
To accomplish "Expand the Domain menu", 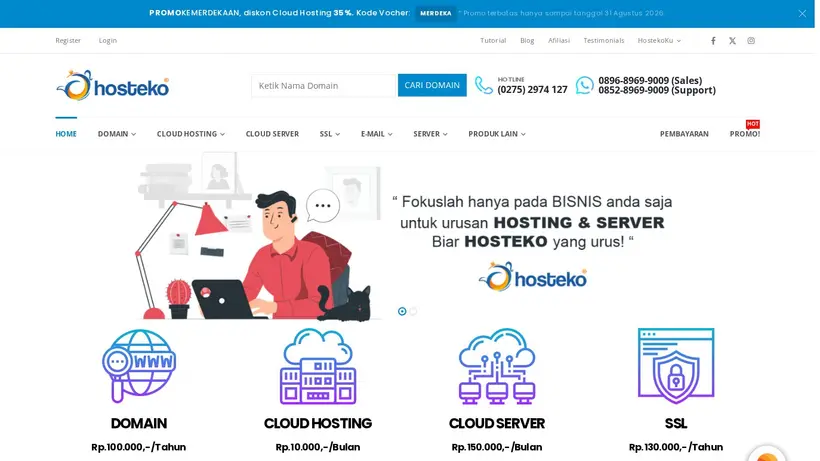I will 117,134.
